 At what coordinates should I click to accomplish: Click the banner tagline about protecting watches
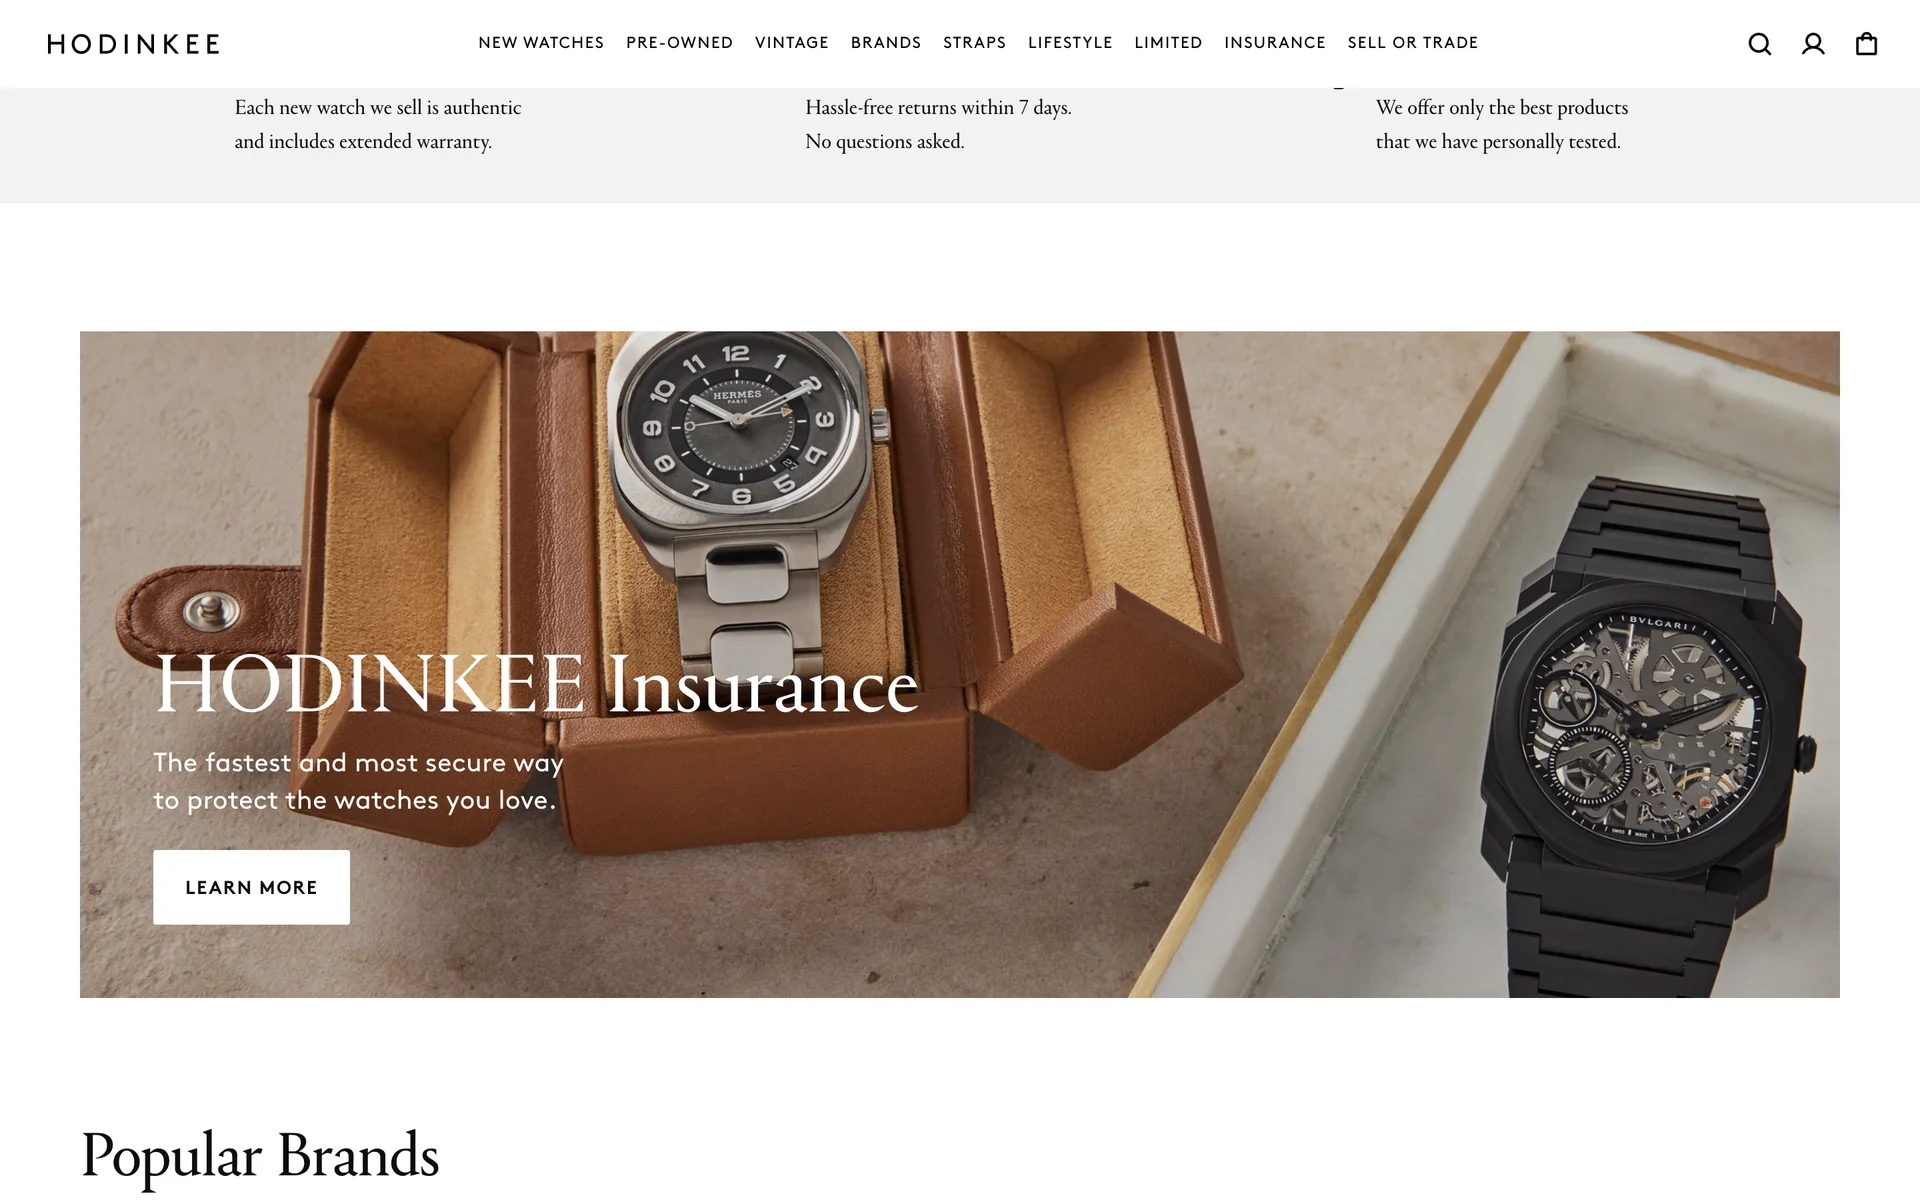pyautogui.click(x=358, y=781)
